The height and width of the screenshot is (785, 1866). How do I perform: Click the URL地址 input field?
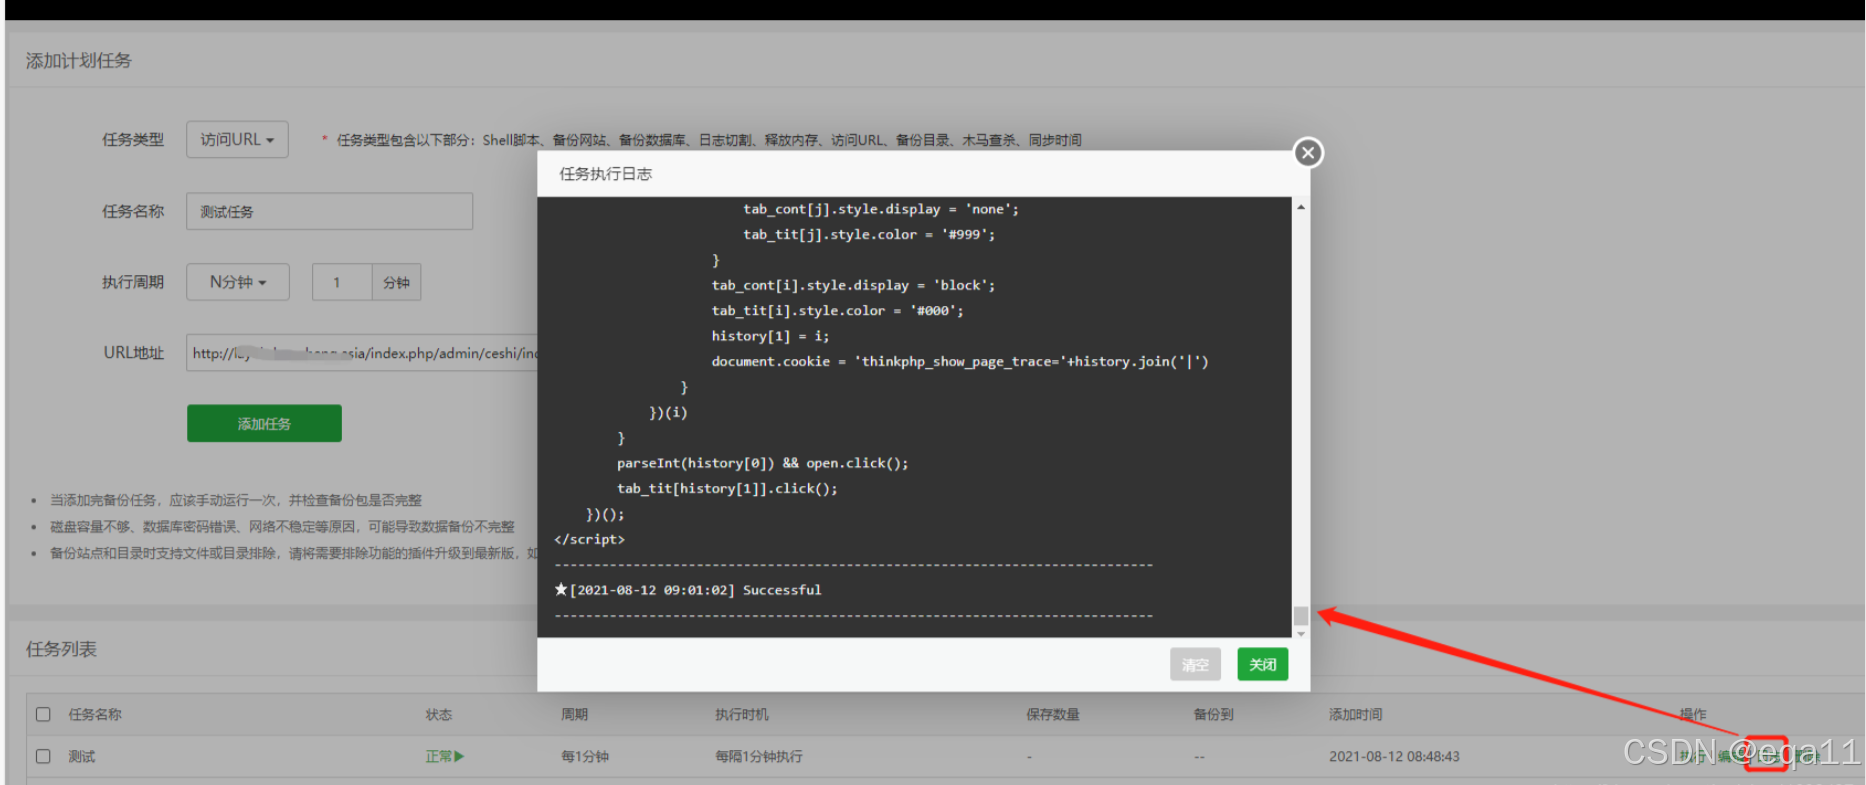[362, 353]
